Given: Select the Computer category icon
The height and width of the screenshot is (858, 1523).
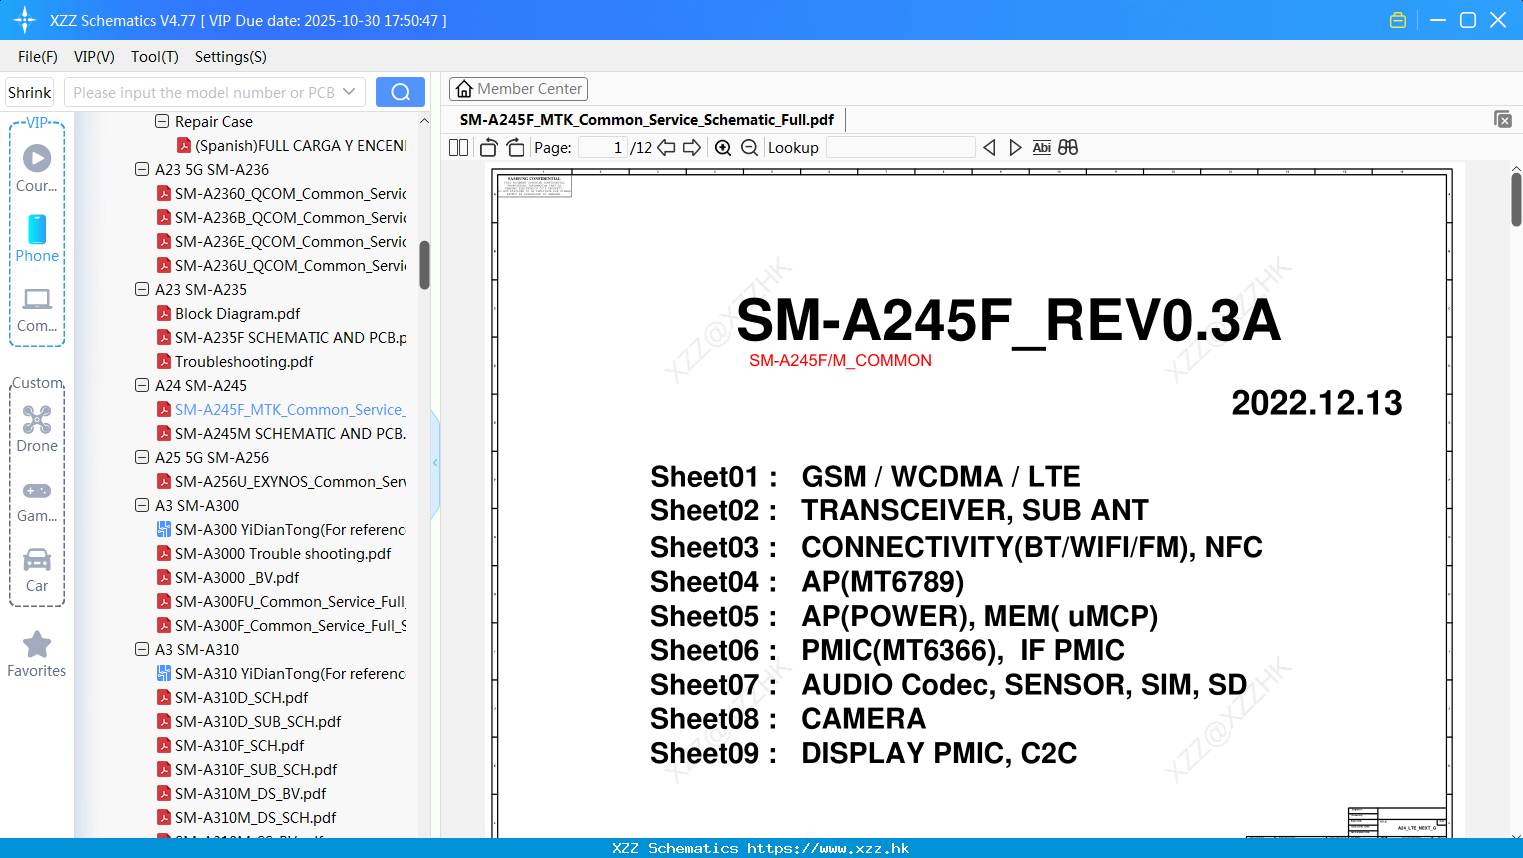Looking at the screenshot, I should point(37,309).
